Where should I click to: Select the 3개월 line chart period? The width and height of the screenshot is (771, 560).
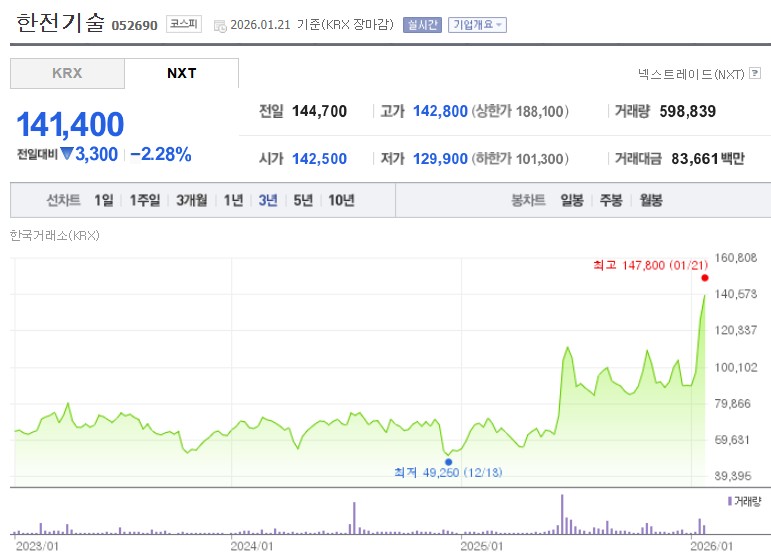coord(191,200)
